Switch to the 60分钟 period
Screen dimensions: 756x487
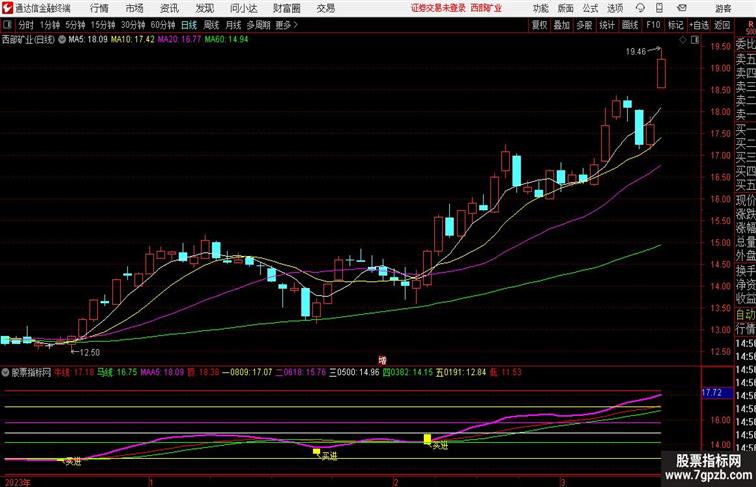(163, 25)
